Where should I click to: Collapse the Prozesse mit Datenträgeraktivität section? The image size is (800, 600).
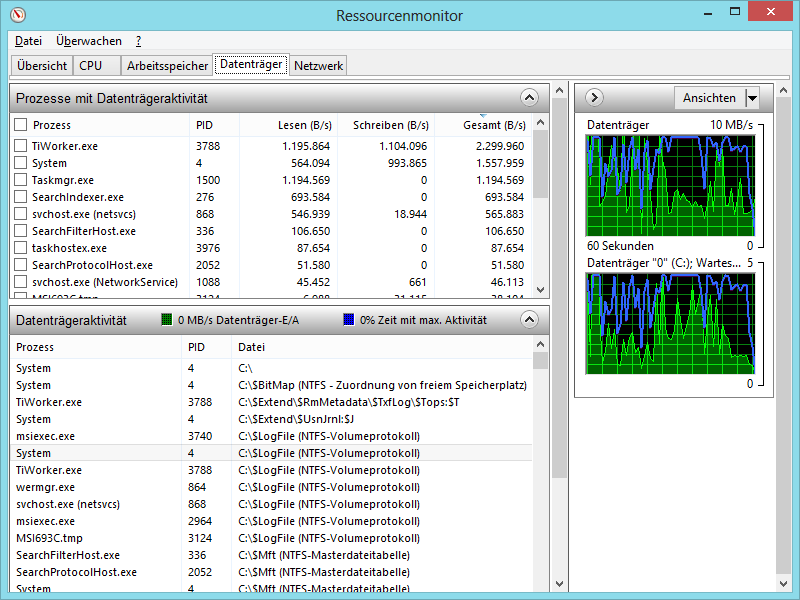[529, 97]
